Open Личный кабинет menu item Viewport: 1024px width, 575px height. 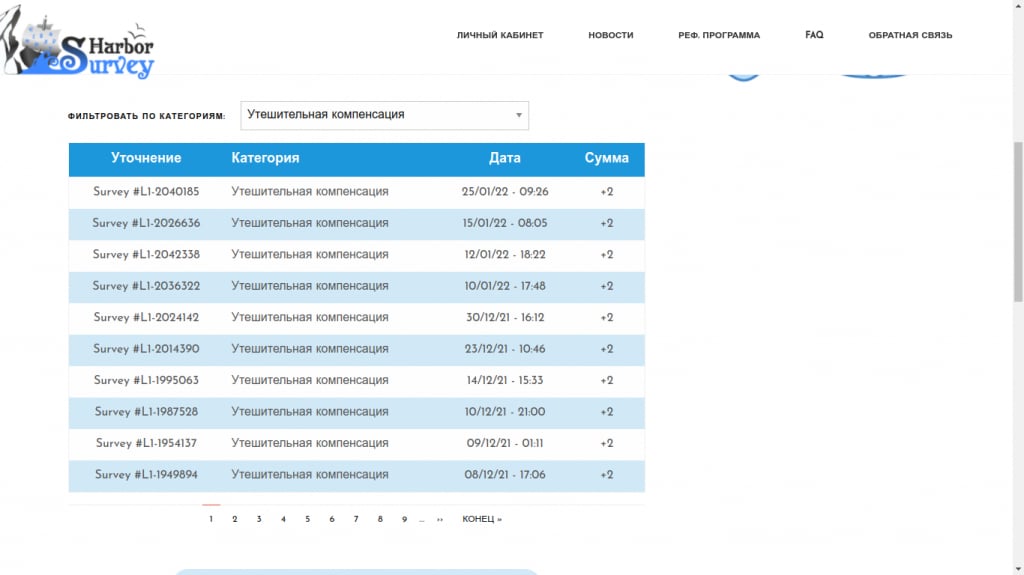[x=500, y=35]
